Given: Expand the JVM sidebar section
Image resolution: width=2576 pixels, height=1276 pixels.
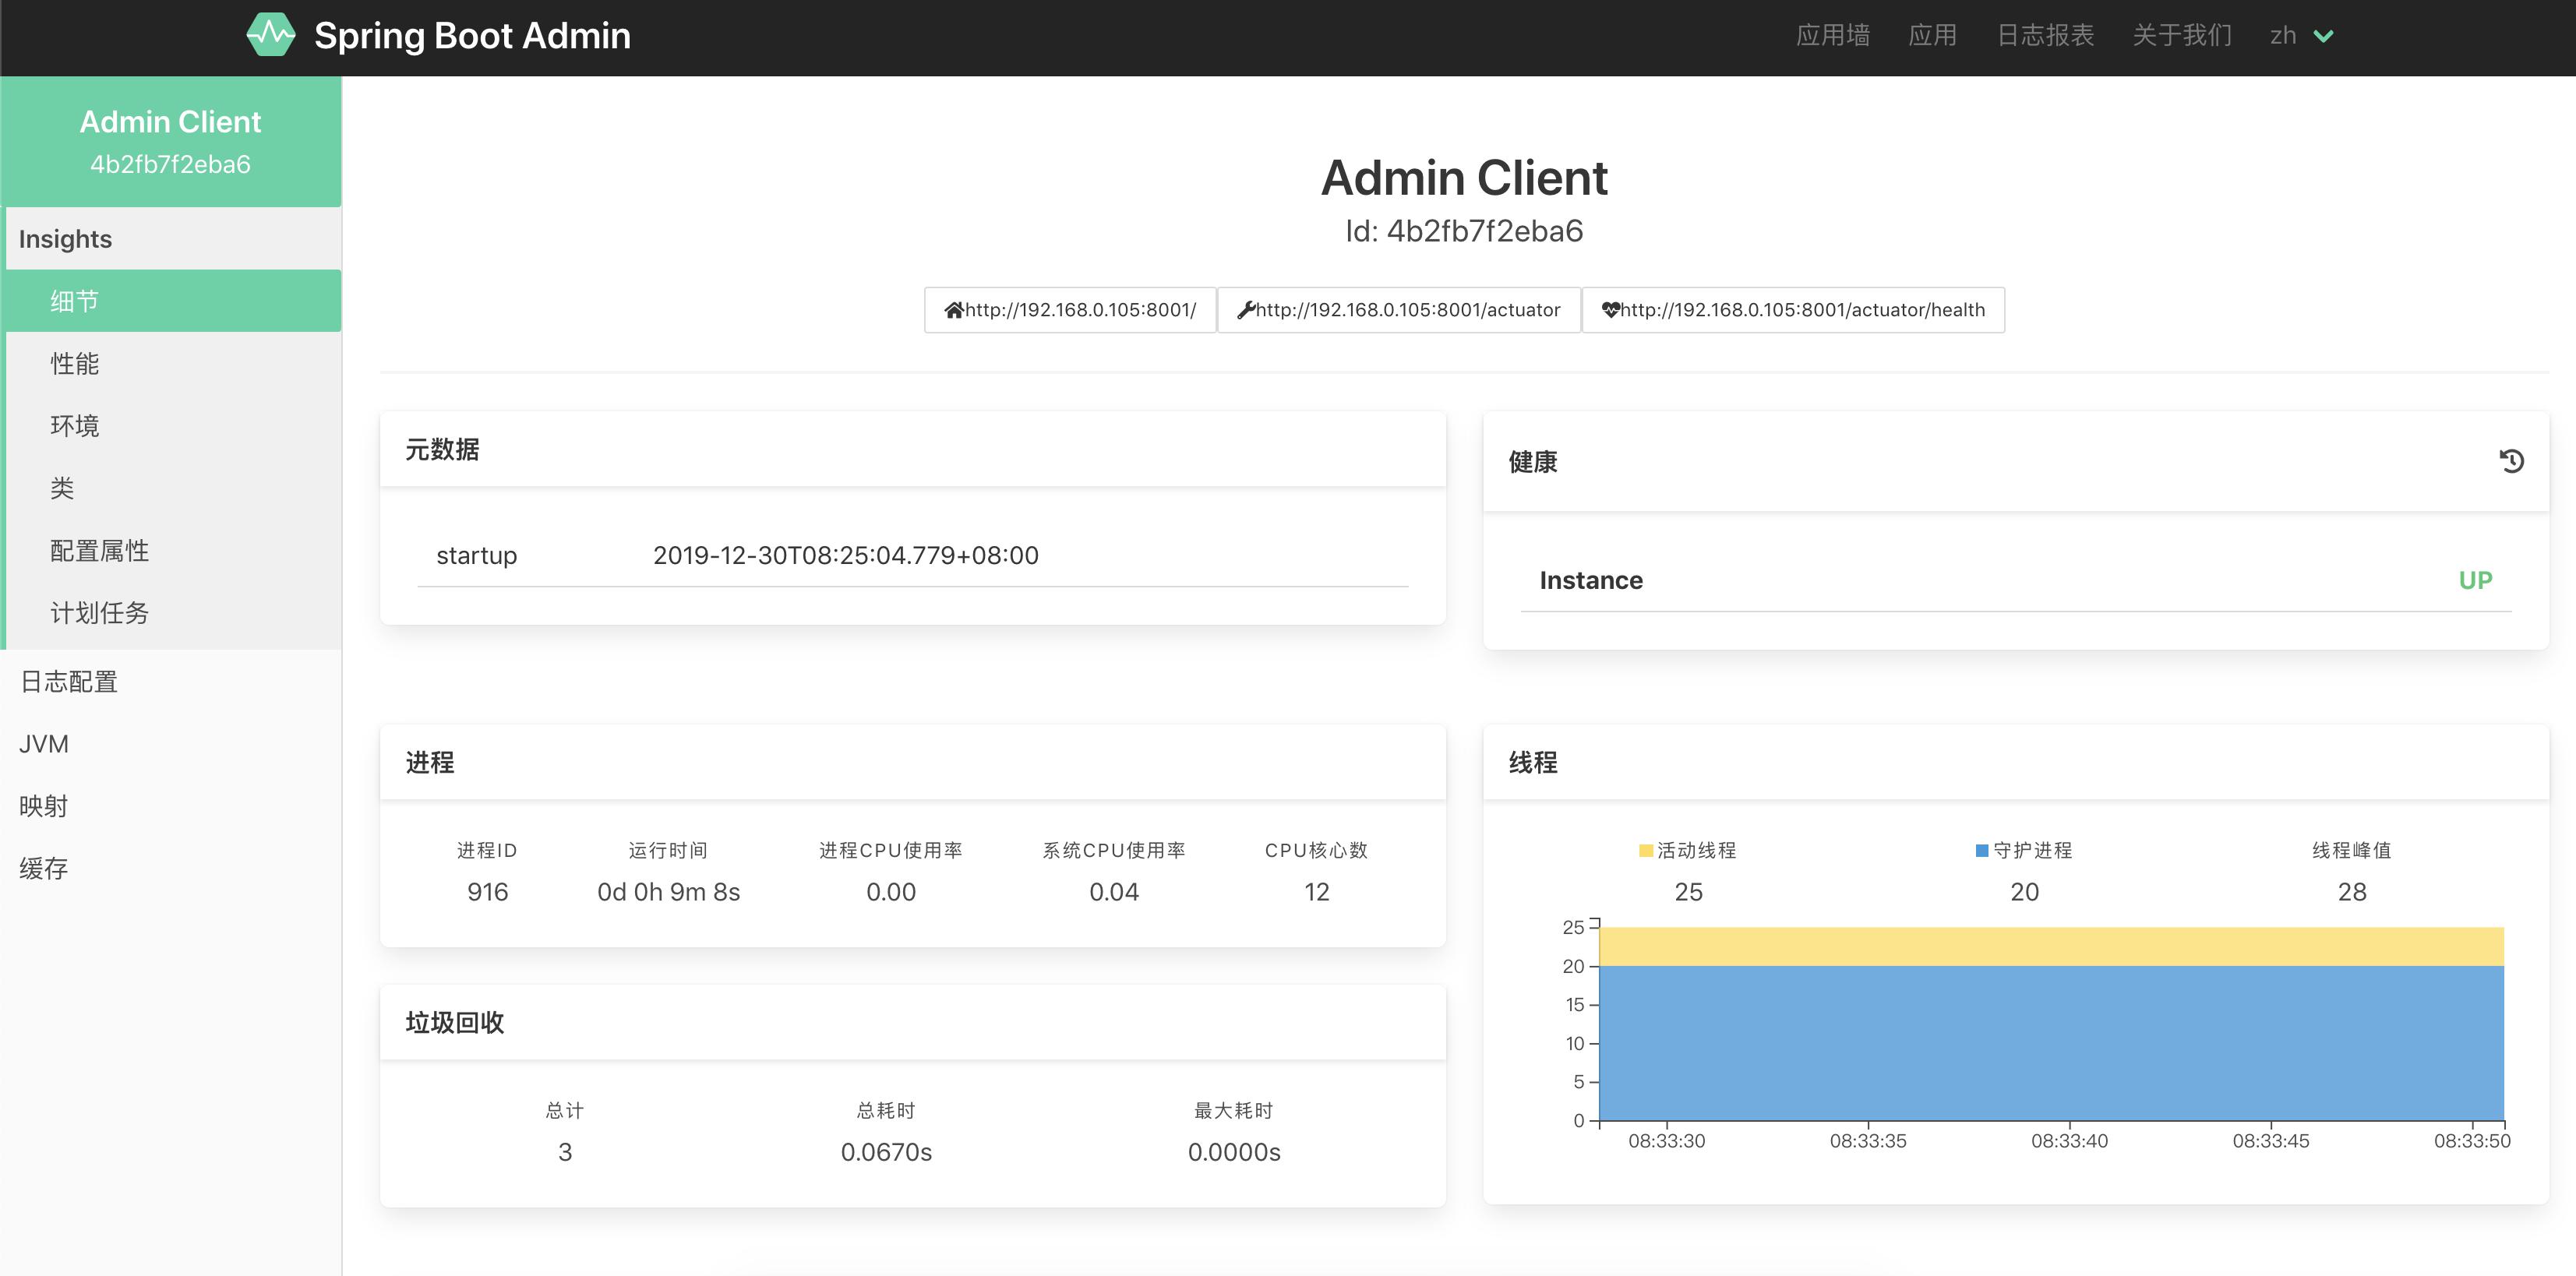Looking at the screenshot, I should click(44, 744).
